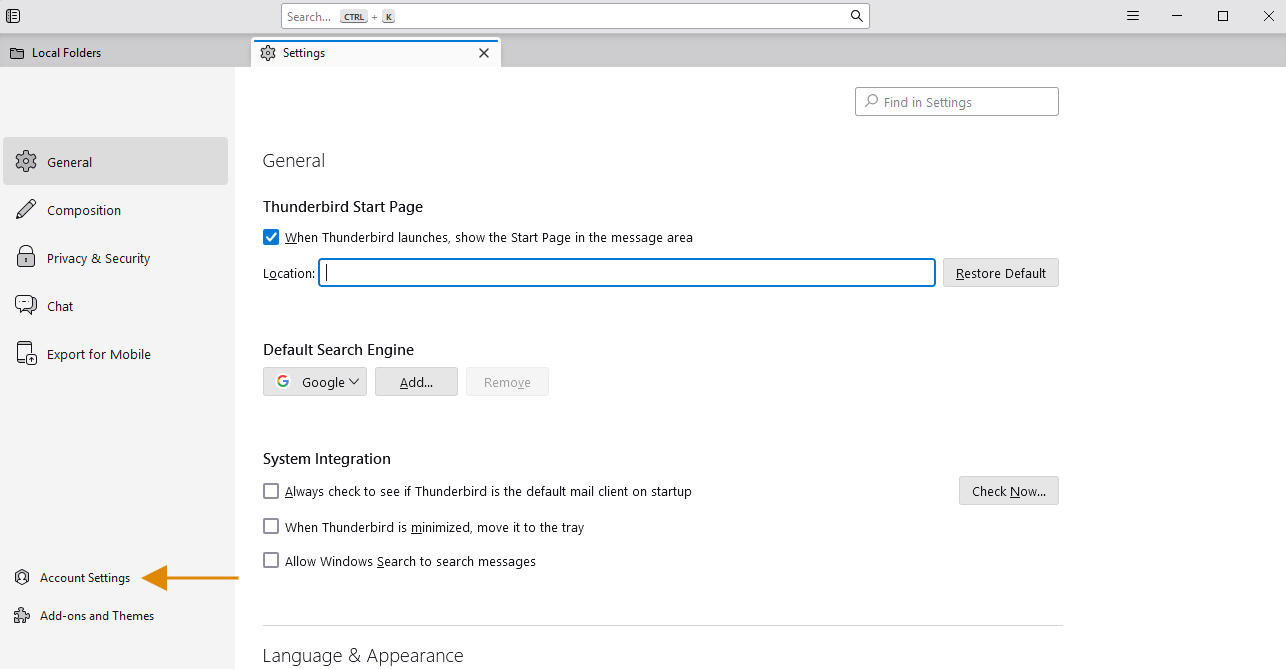Image resolution: width=1286 pixels, height=669 pixels.
Task: Minimize the Thunderbird window
Action: (1178, 16)
